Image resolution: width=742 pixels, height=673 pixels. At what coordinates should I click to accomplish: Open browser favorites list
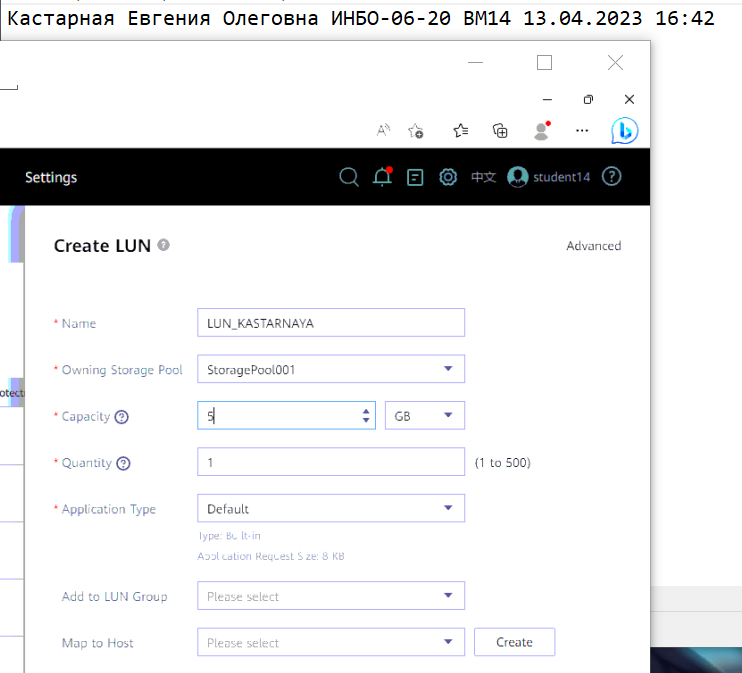(460, 130)
